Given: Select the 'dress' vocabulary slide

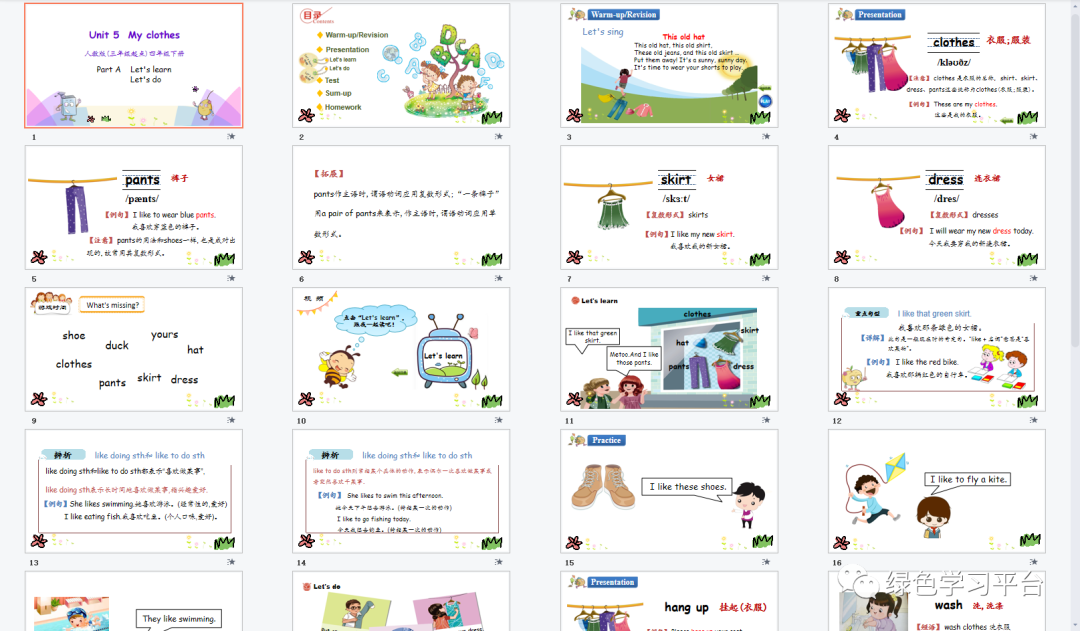Looking at the screenshot, I should (x=937, y=207).
